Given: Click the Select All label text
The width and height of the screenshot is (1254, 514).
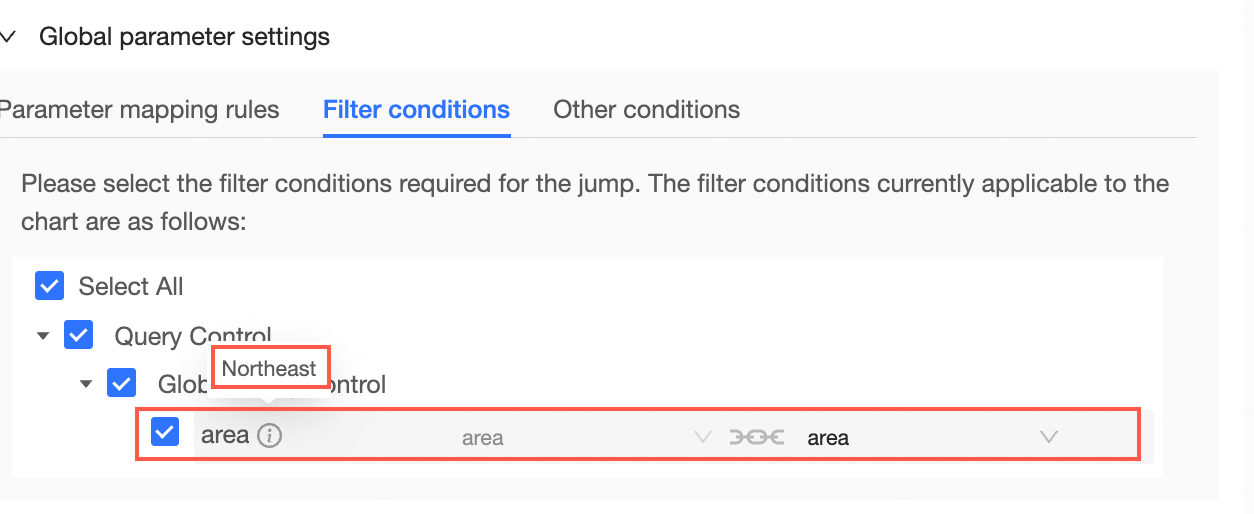Looking at the screenshot, I should tap(131, 287).
